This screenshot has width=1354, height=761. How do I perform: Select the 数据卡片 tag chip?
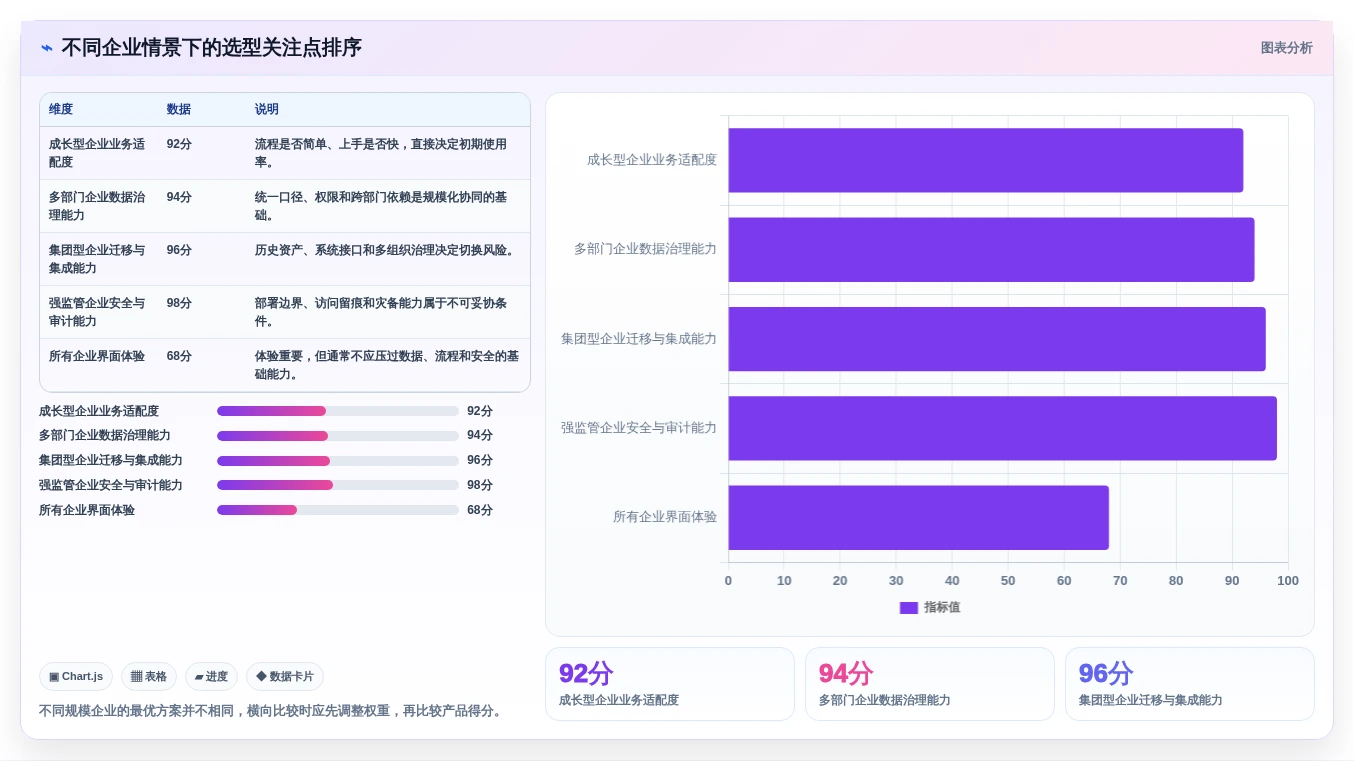pos(285,677)
